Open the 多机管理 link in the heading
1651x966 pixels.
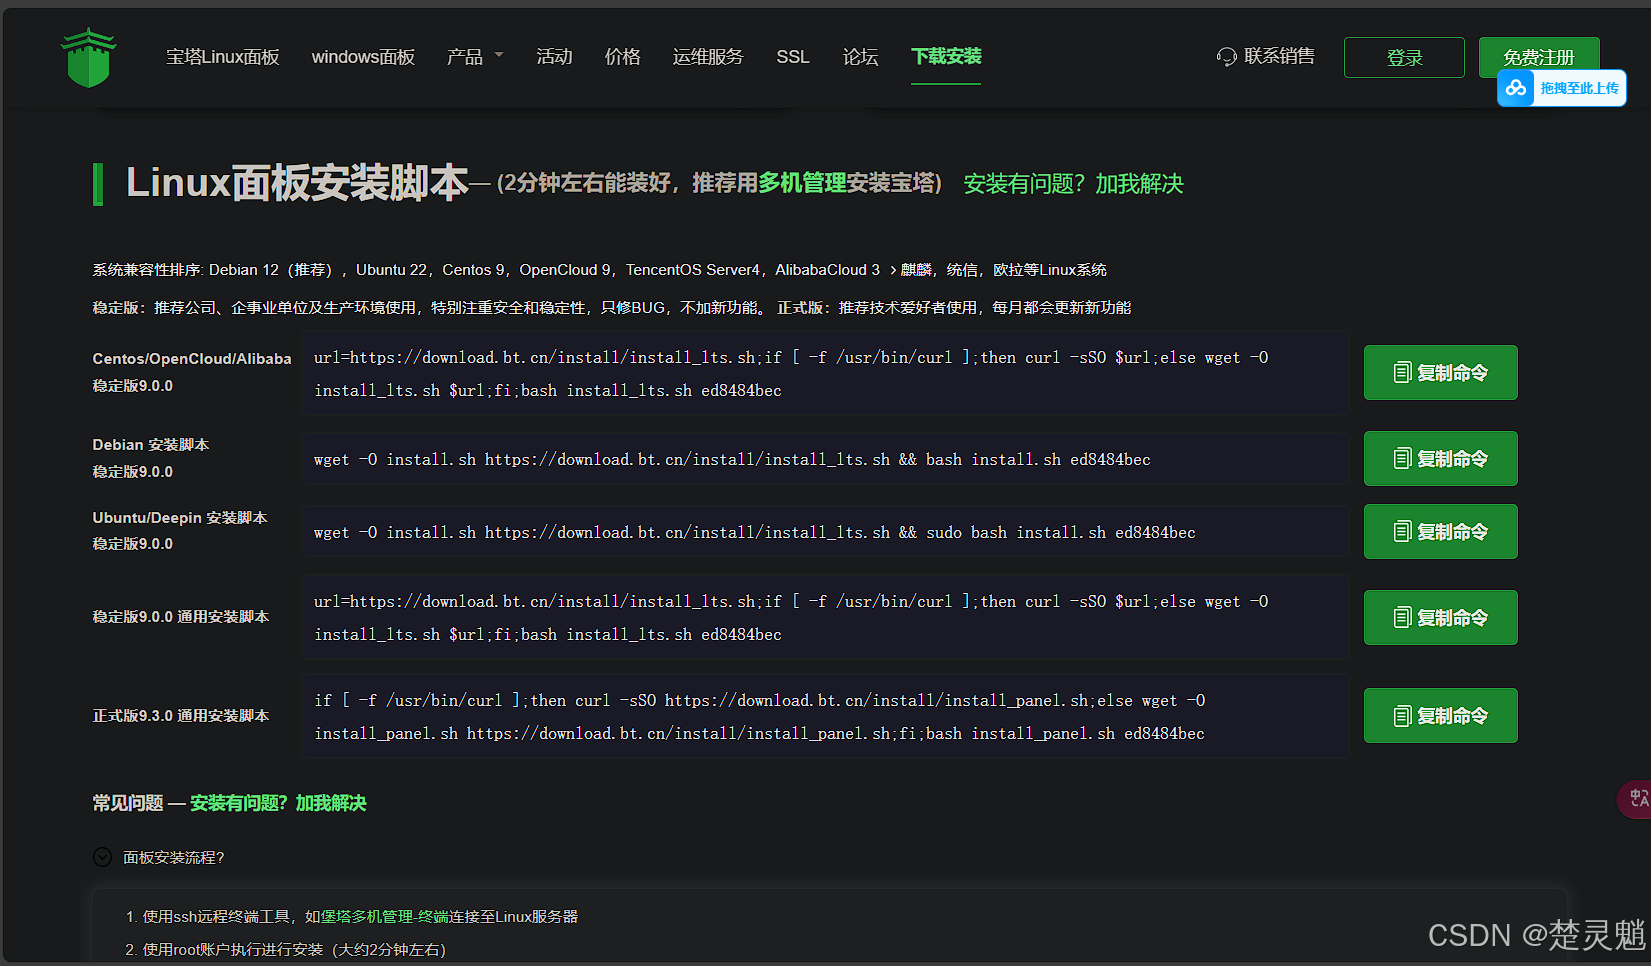tap(802, 183)
